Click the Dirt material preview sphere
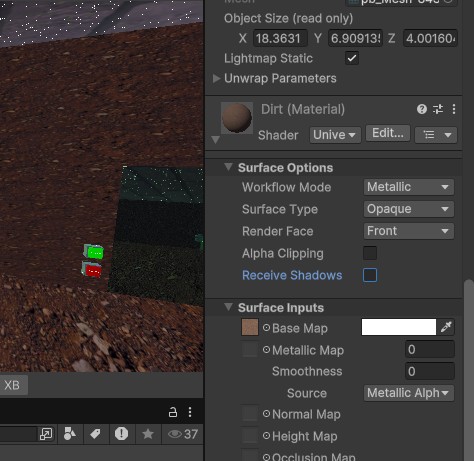This screenshot has height=461, width=474. click(x=237, y=118)
